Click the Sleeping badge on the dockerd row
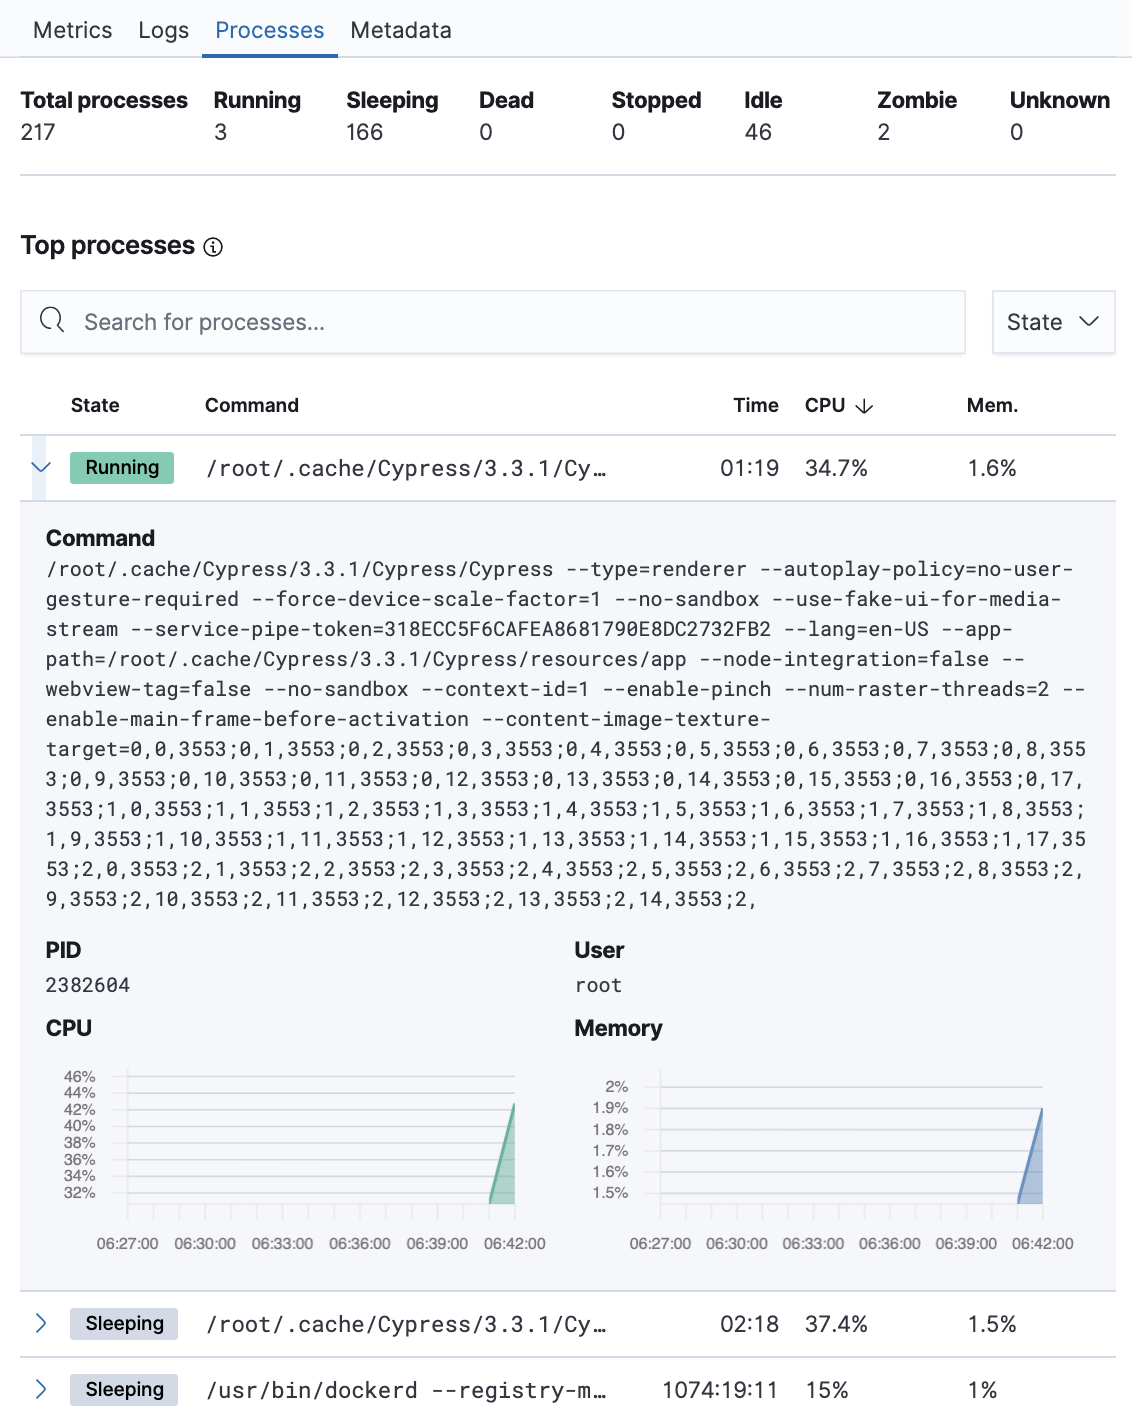Viewport: 1132px width, 1420px height. [x=124, y=1389]
